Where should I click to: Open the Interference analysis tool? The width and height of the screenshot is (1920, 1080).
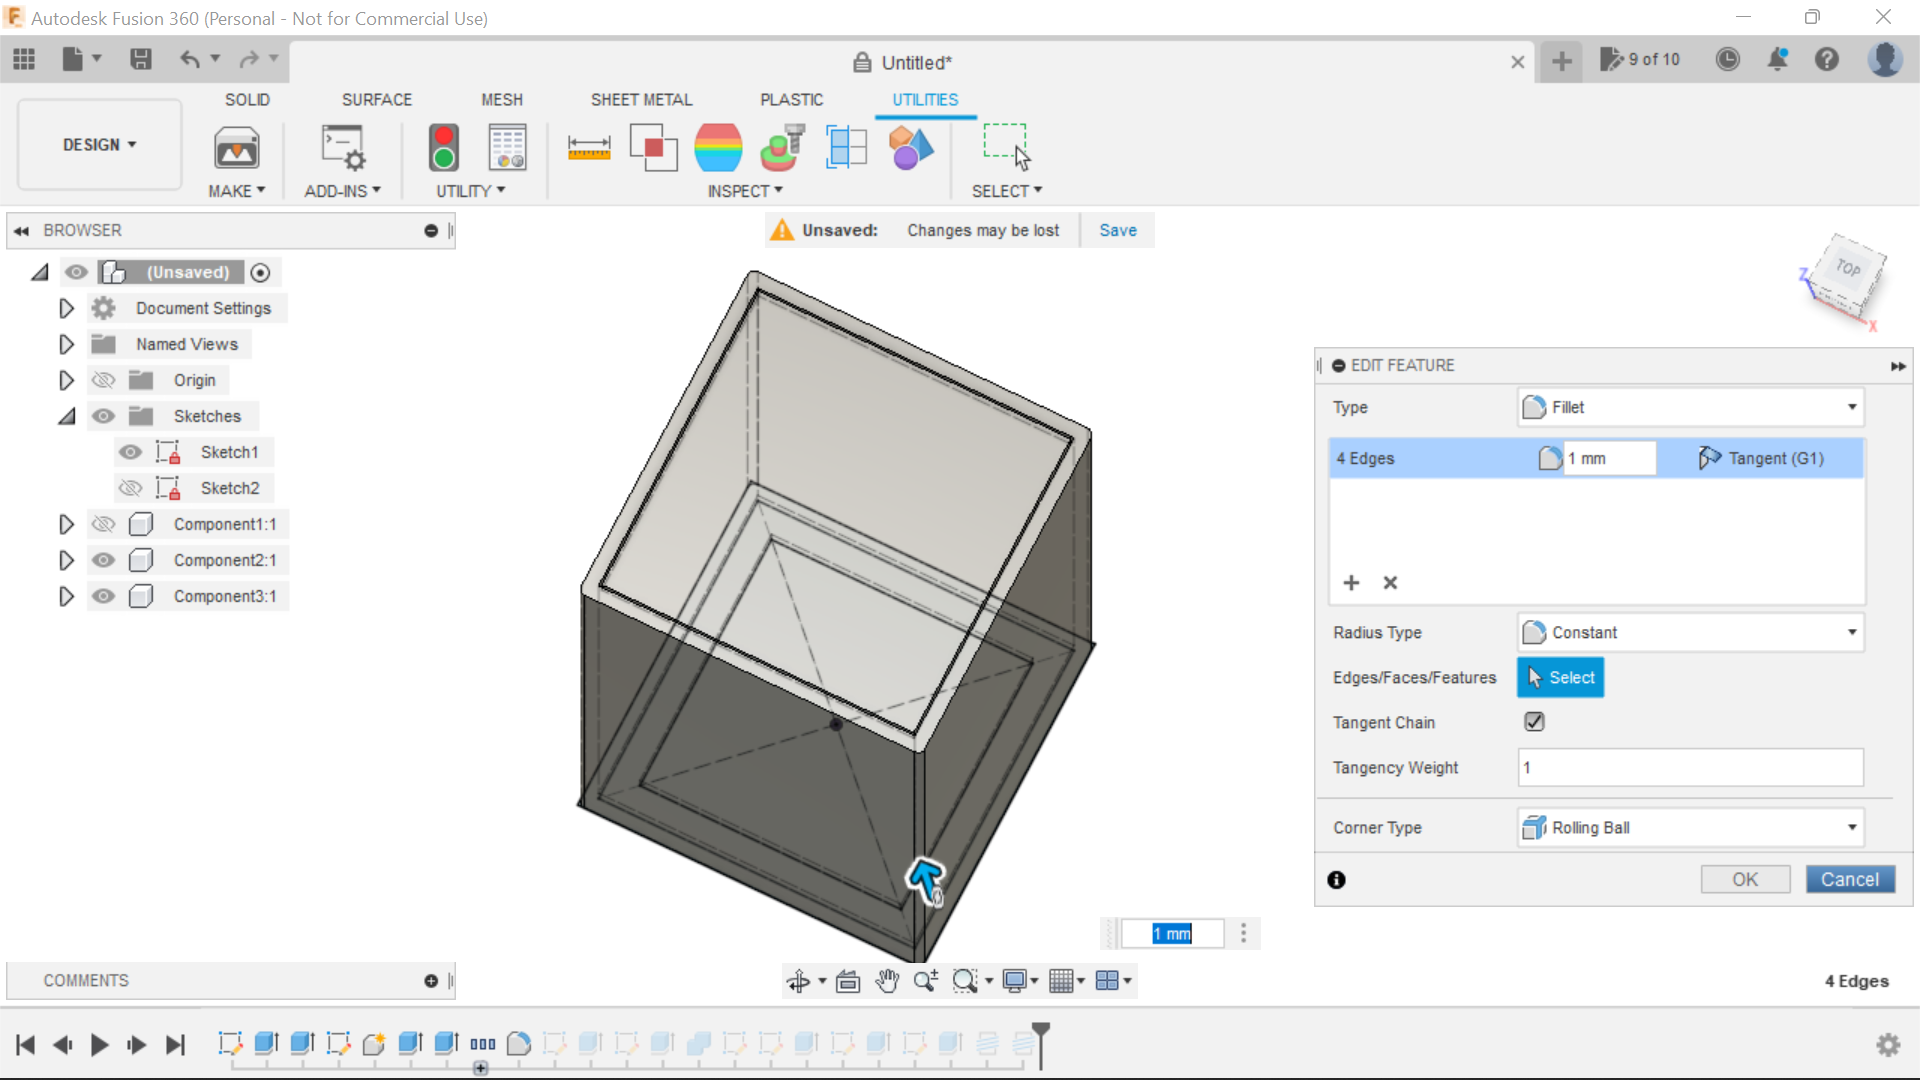(x=653, y=147)
